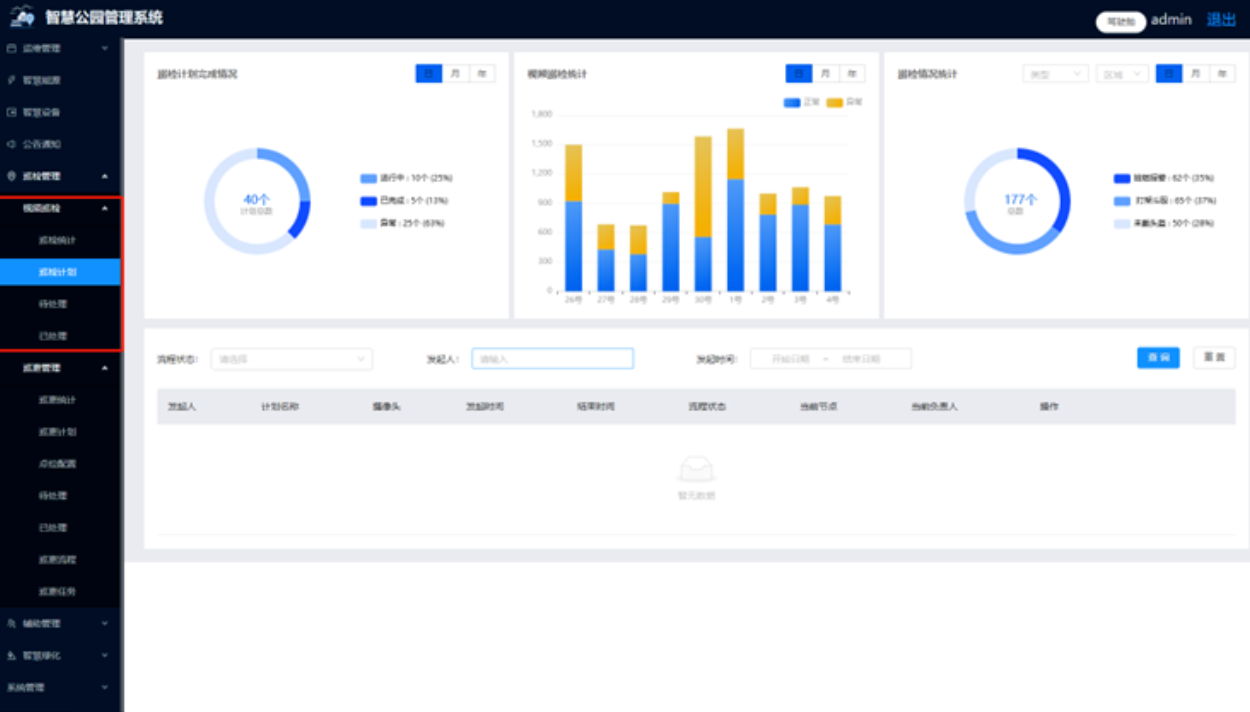Switch the 巡检计划完成情况 chart to 年 view

point(482,74)
